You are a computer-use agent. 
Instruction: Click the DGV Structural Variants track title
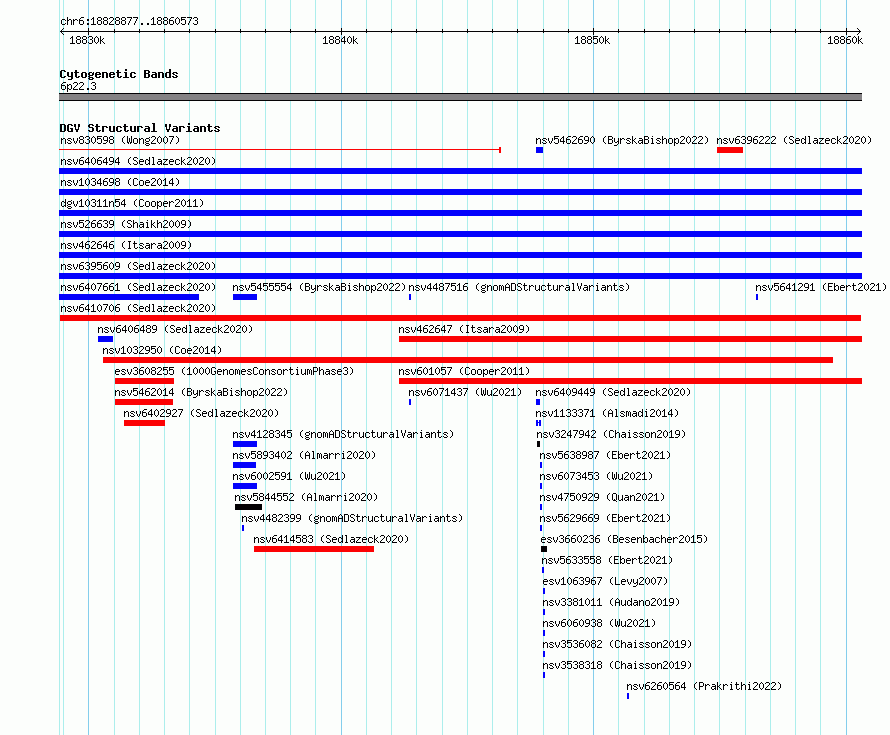coord(140,128)
